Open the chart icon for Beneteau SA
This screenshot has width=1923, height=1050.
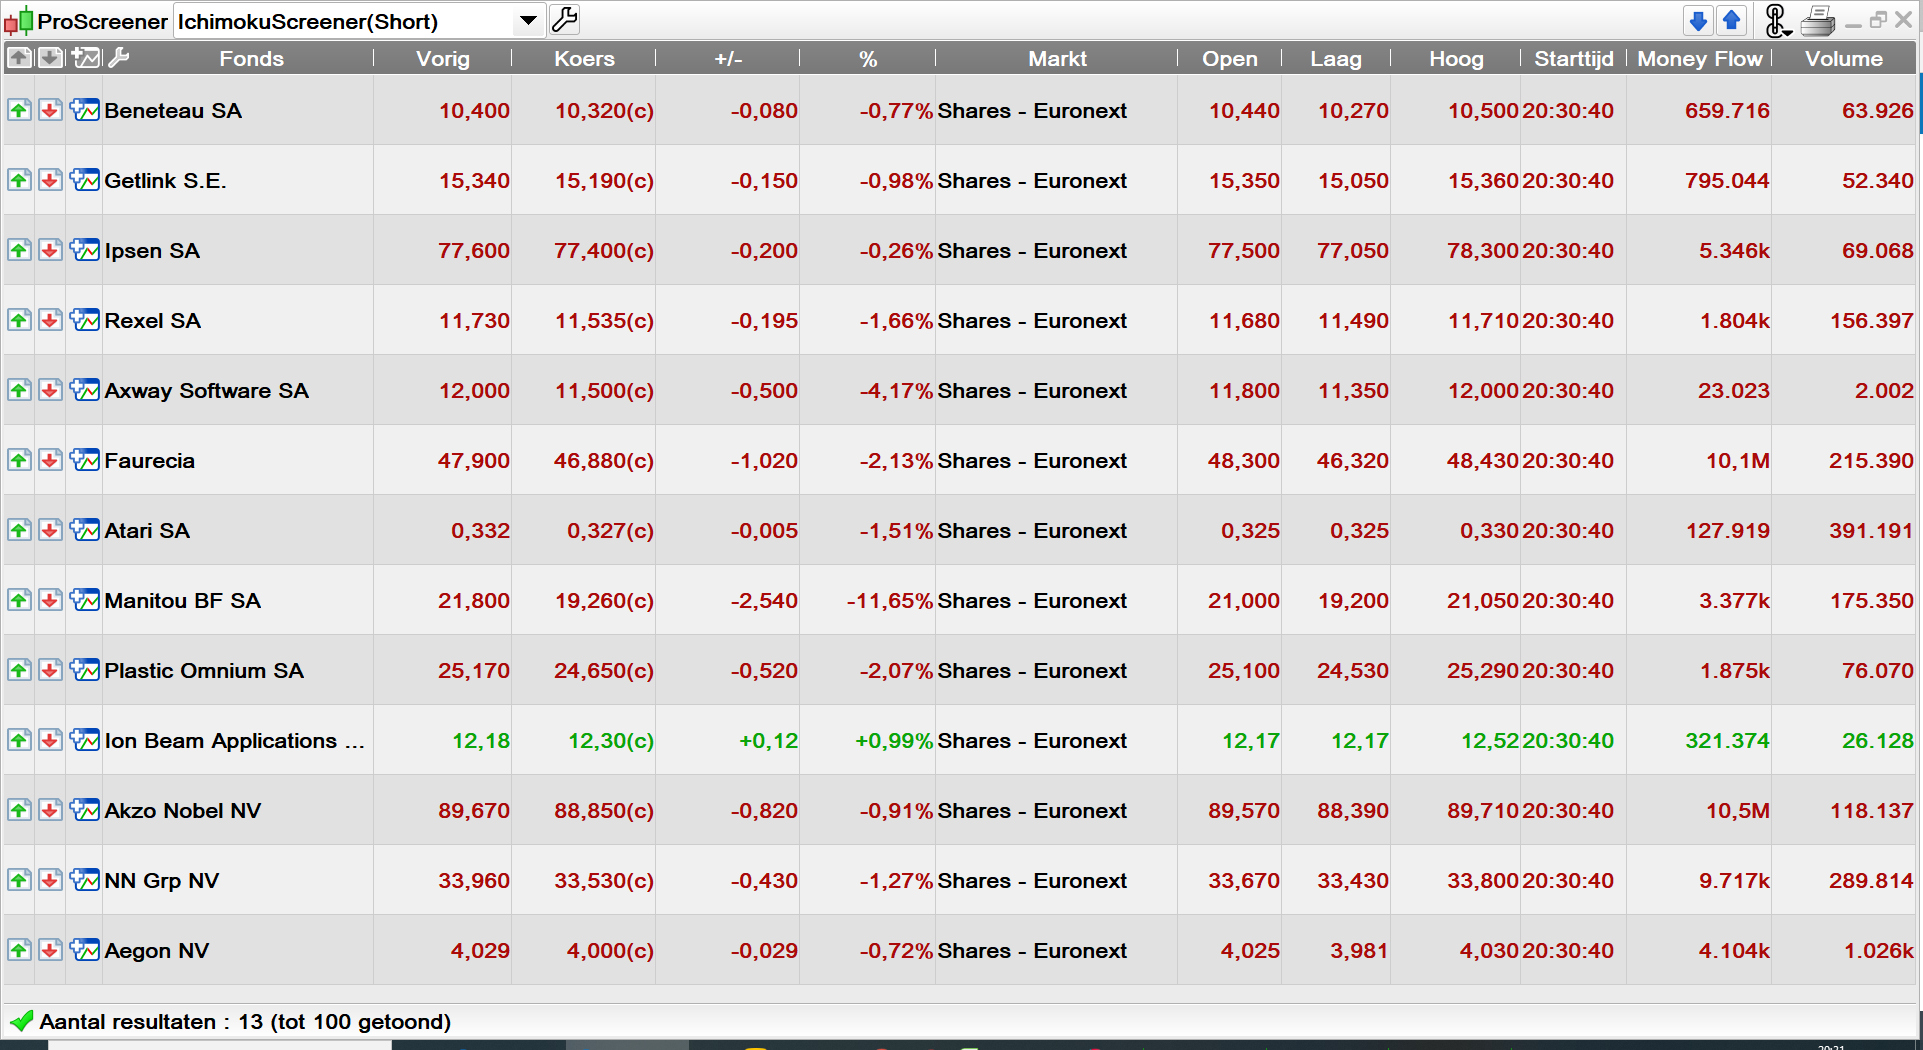click(x=86, y=110)
